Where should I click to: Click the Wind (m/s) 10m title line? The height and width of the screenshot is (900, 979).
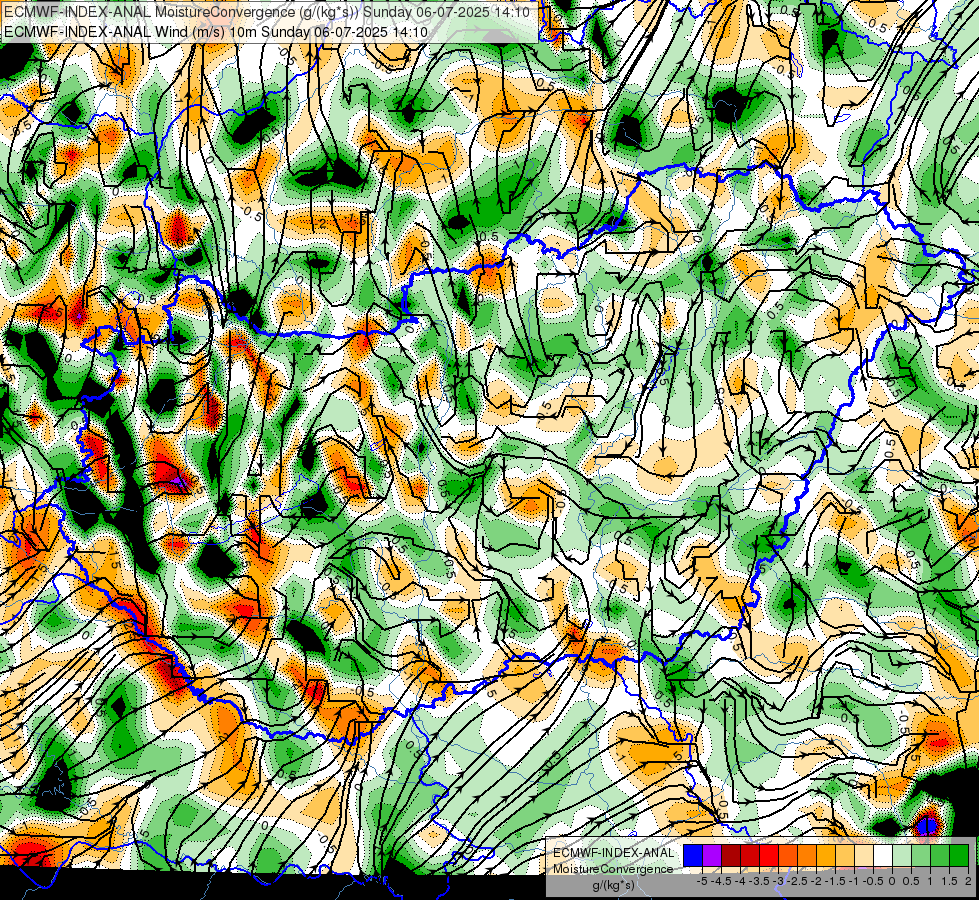click(215, 32)
